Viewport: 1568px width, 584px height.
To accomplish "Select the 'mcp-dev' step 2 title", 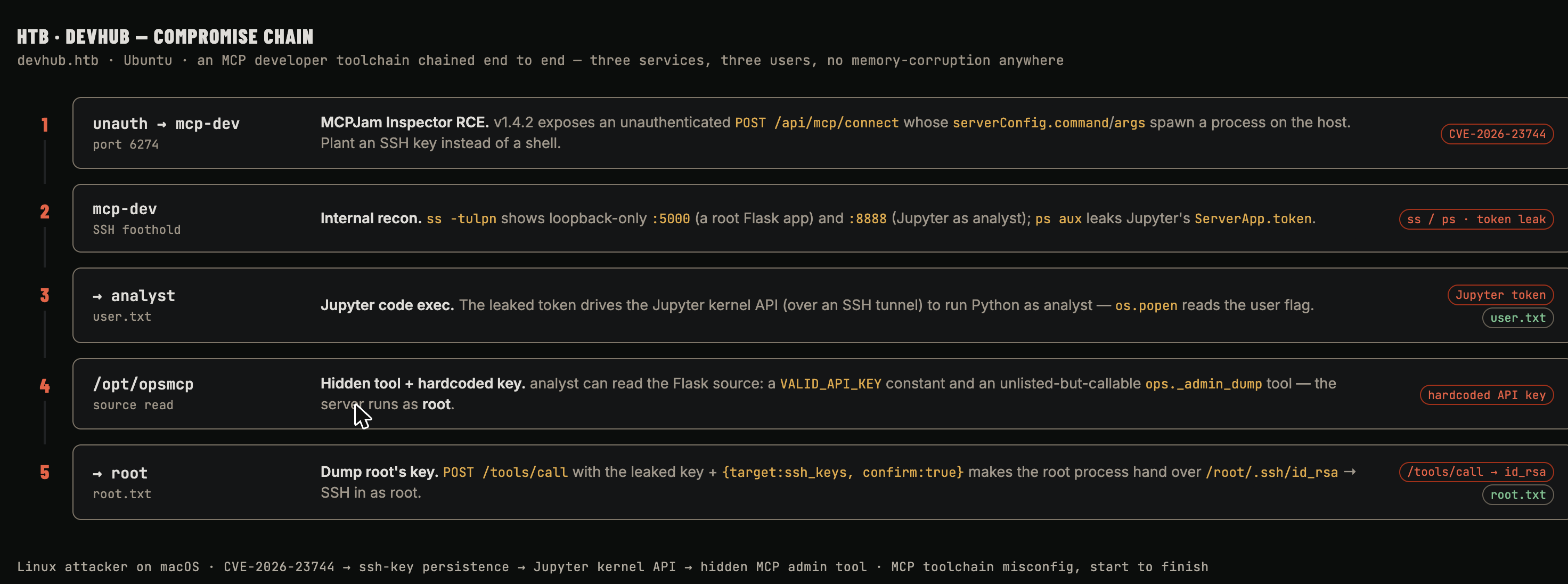I will [125, 210].
